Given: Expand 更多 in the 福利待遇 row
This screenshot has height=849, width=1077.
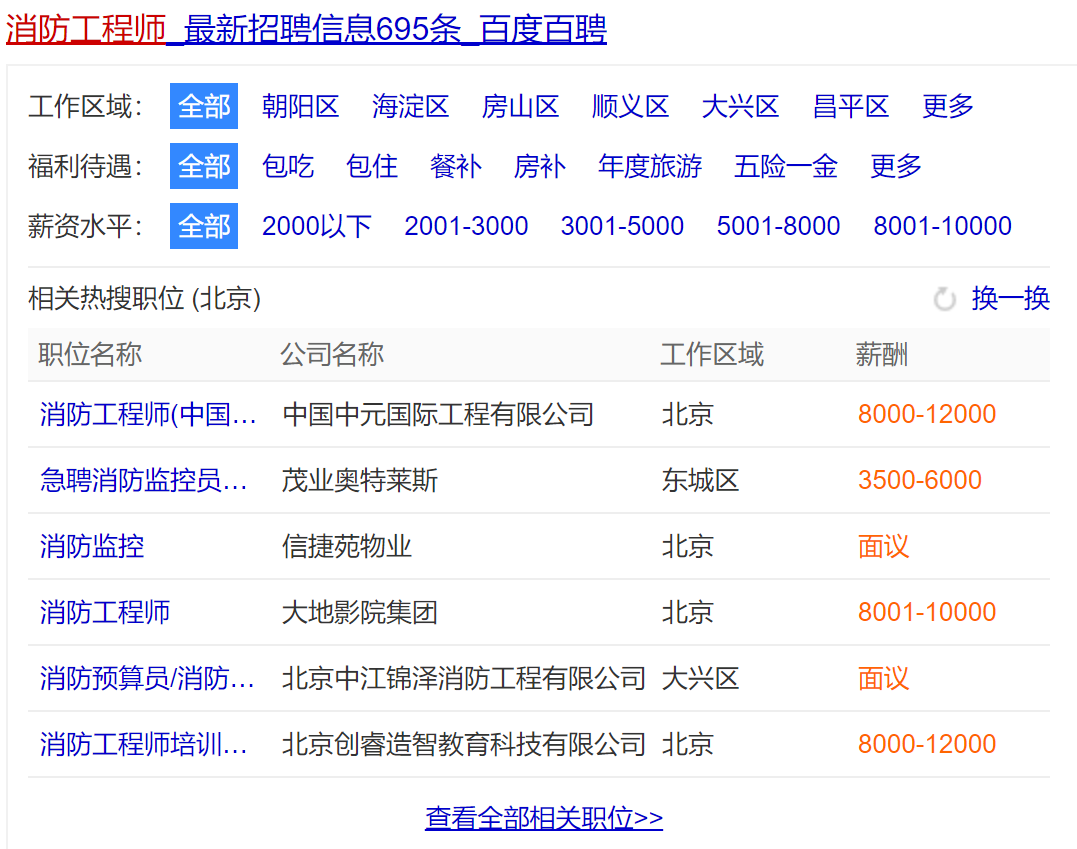Looking at the screenshot, I should click(x=896, y=166).
